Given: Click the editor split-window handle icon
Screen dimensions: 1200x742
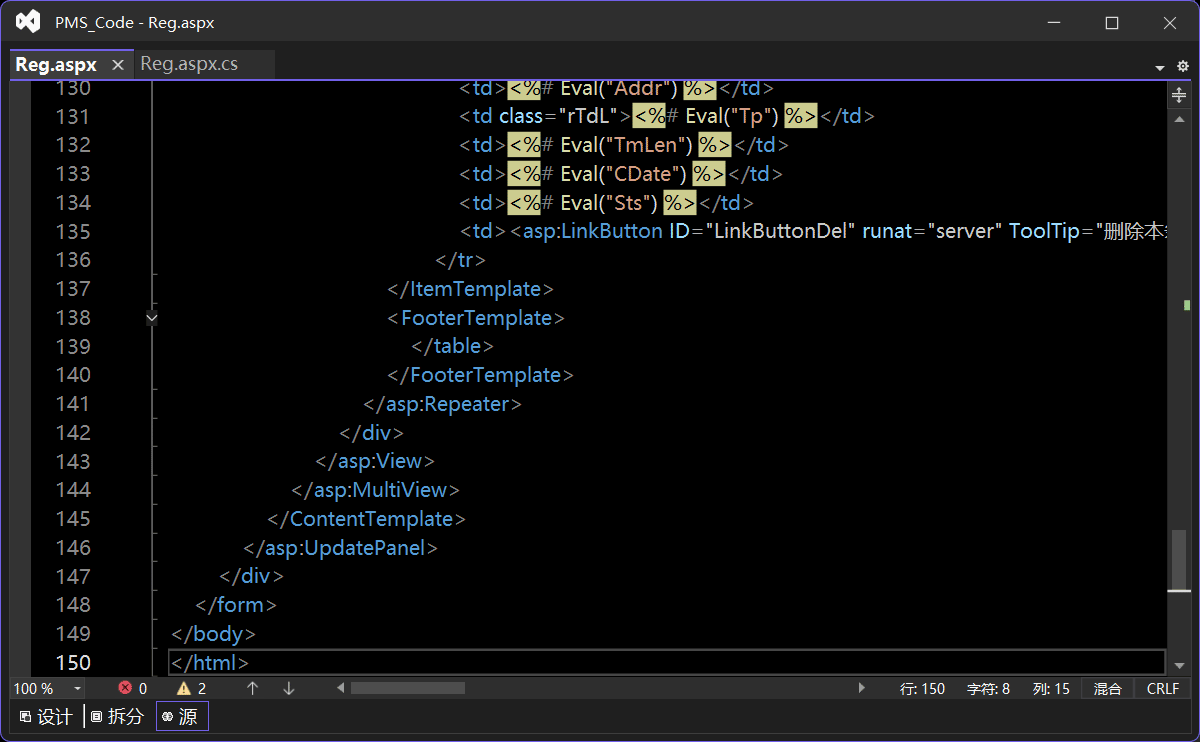Looking at the screenshot, I should pyautogui.click(x=1179, y=95).
